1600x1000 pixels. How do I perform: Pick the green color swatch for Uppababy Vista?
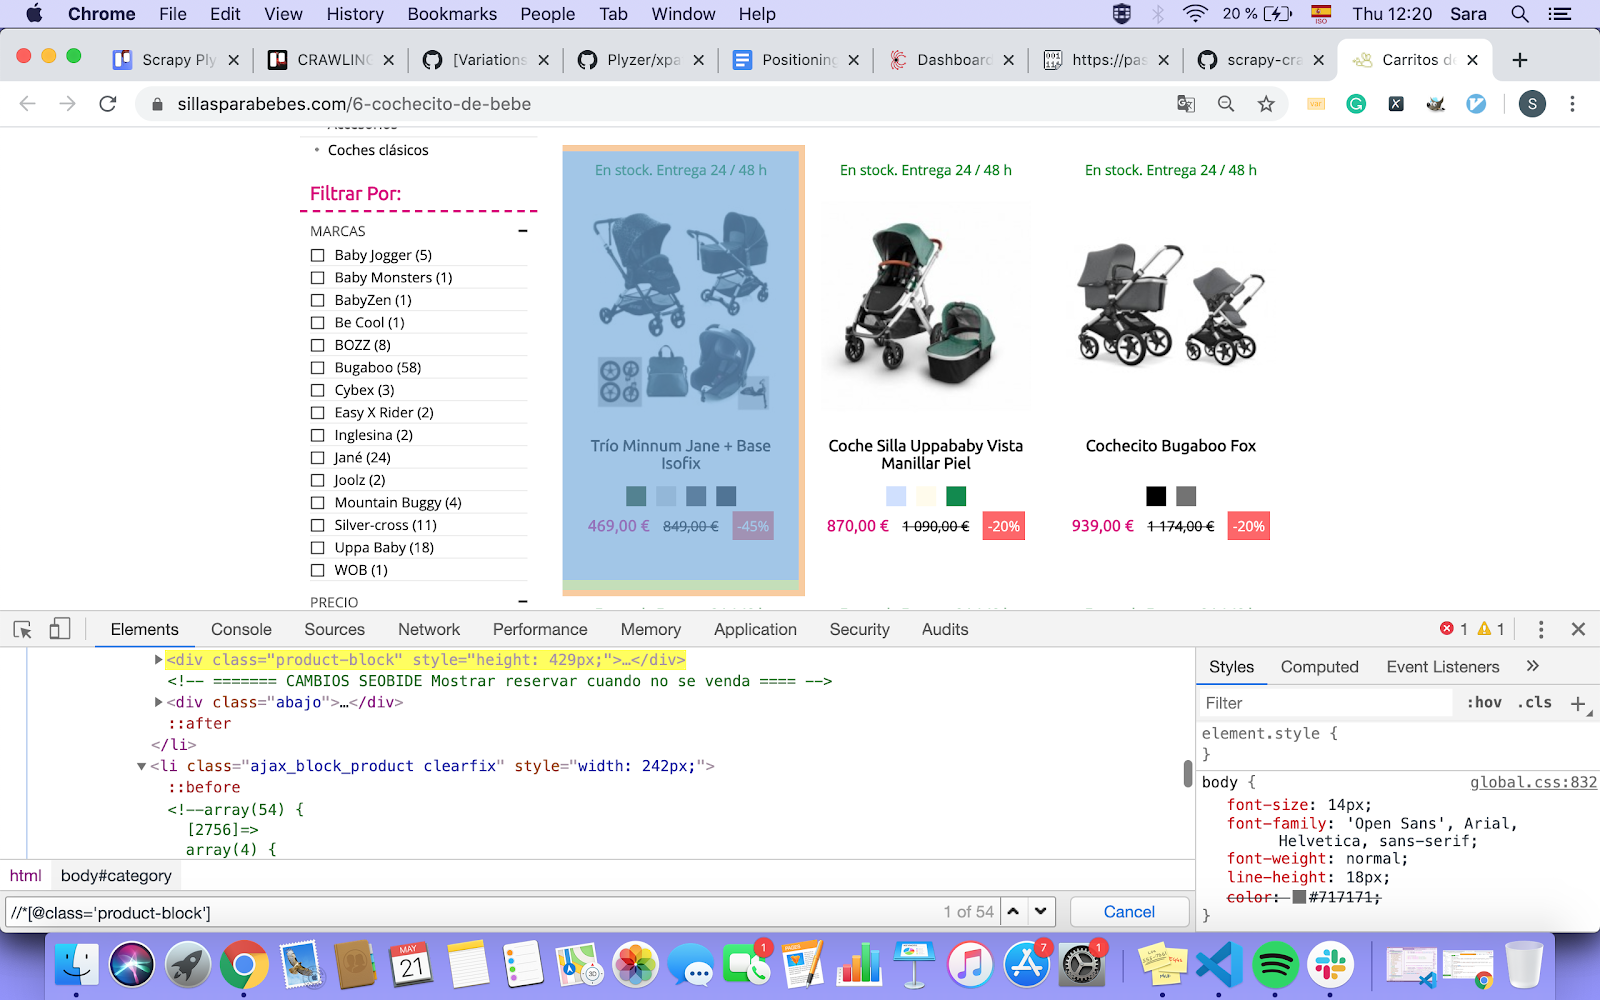(956, 496)
